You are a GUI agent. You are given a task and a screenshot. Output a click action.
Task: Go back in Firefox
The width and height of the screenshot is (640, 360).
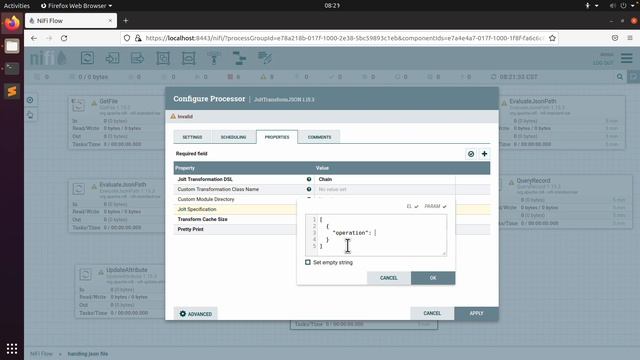(34, 38)
